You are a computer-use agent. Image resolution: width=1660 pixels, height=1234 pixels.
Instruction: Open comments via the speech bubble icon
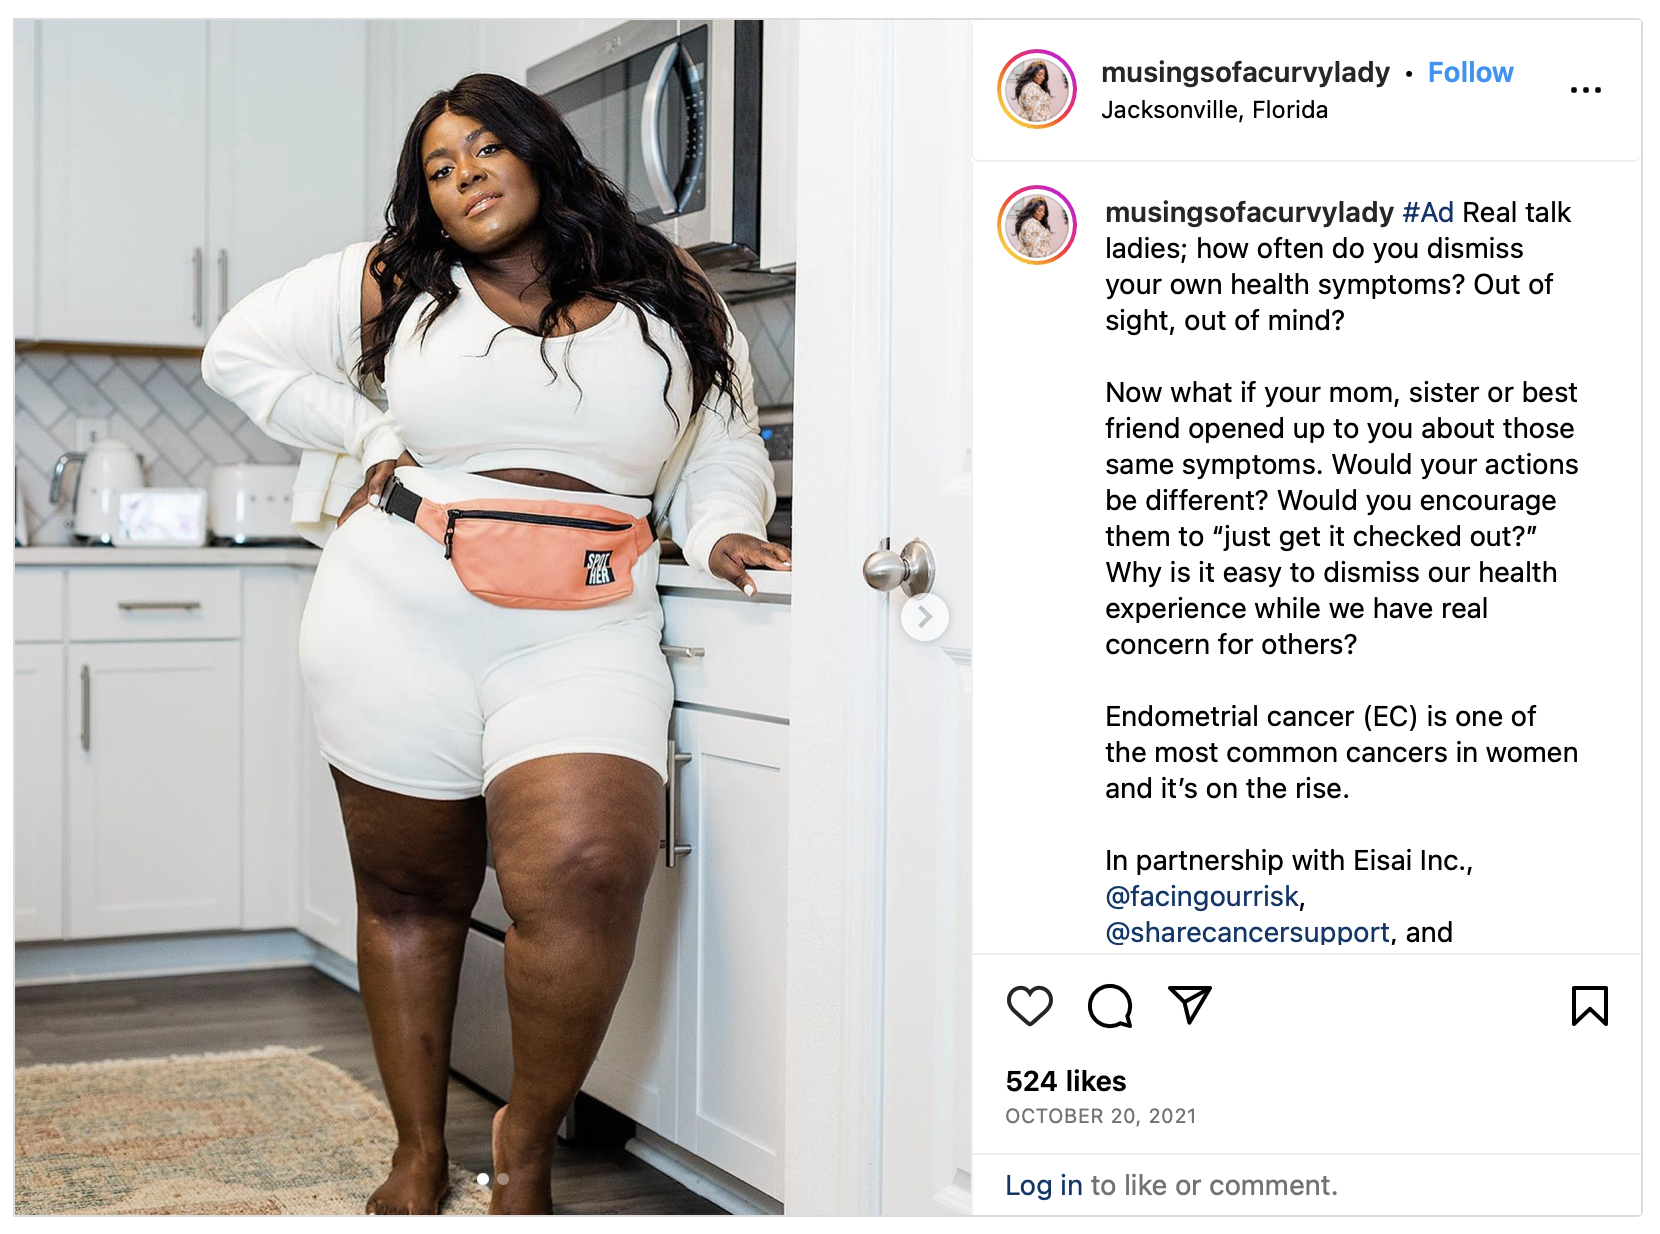(1110, 1006)
